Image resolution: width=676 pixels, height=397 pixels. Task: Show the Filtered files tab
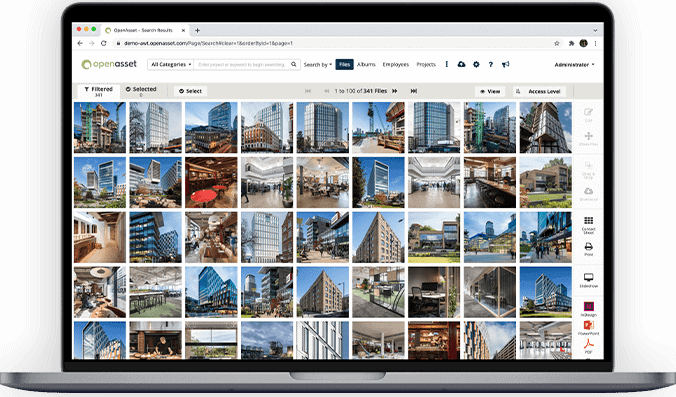[x=99, y=91]
